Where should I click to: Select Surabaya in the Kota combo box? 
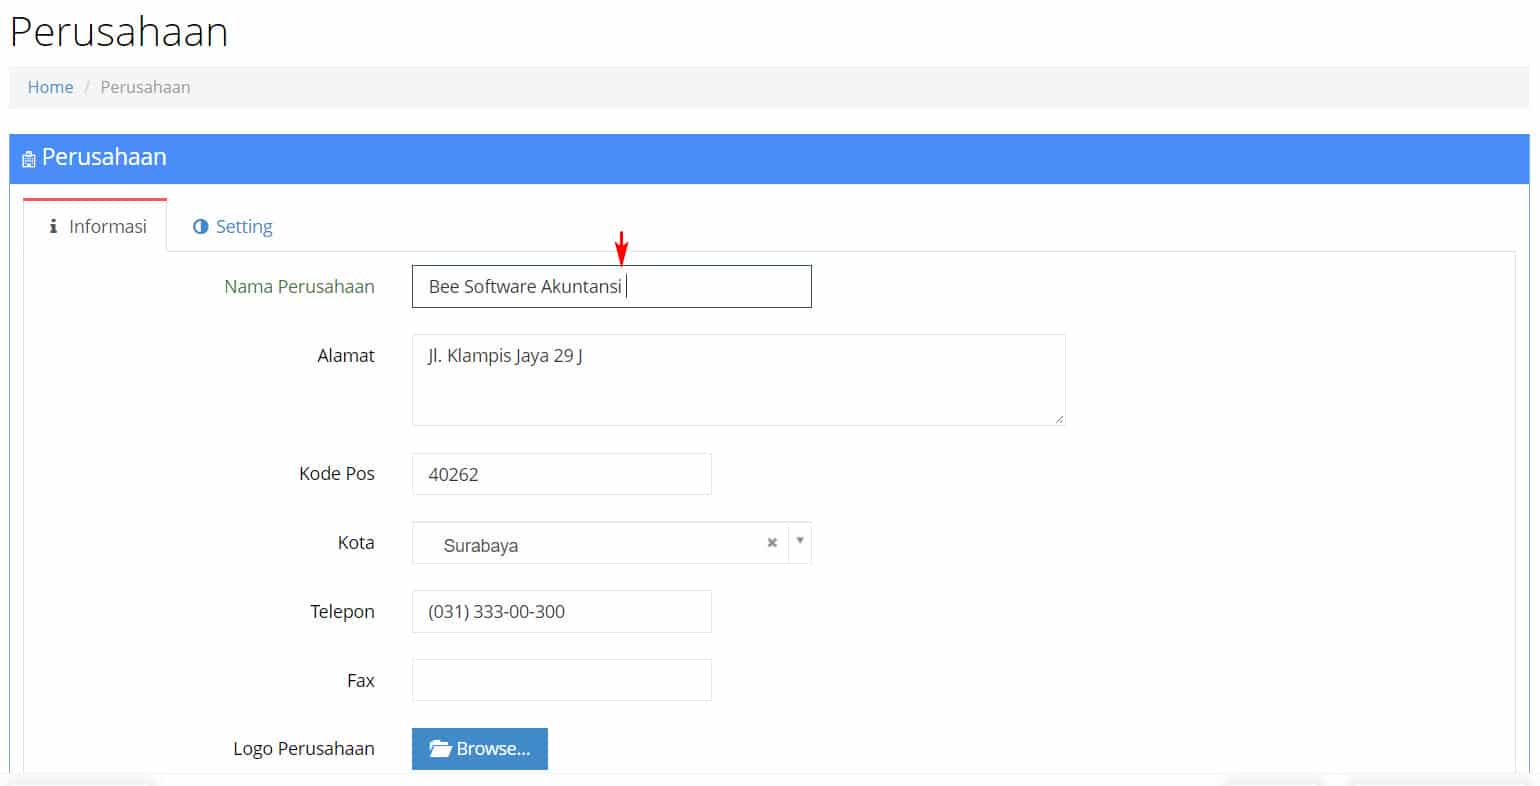(600, 542)
